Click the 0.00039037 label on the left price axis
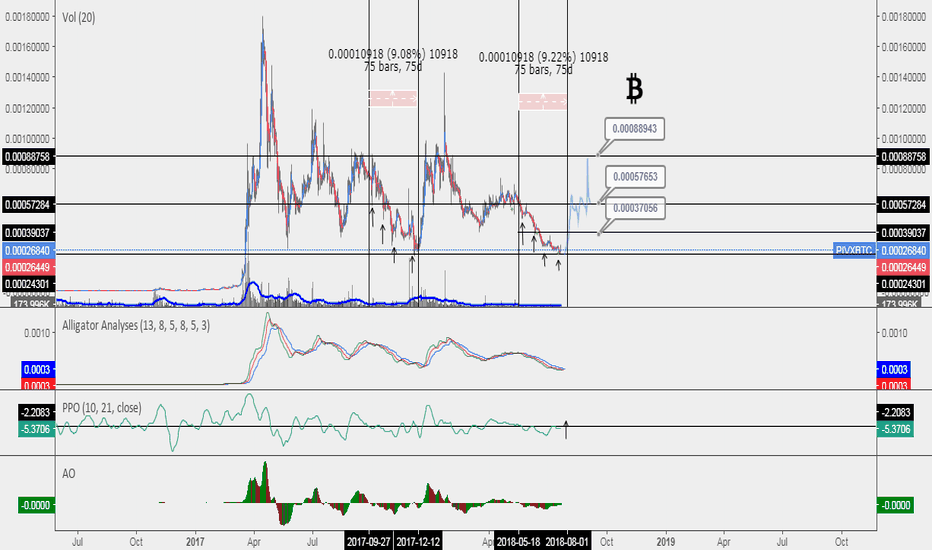 (x=27, y=233)
